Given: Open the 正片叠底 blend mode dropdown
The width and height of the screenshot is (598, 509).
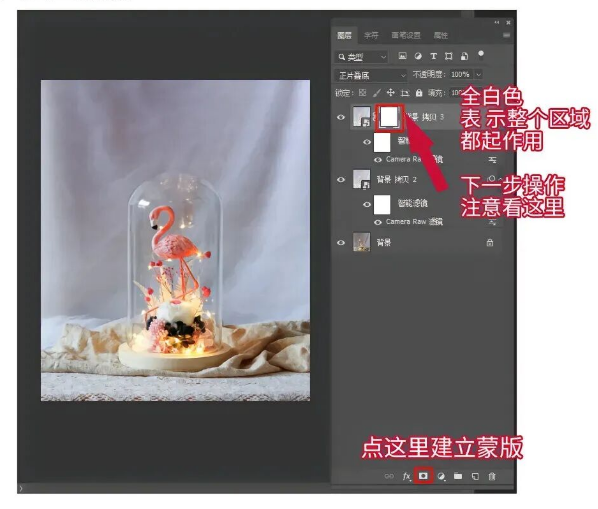Looking at the screenshot, I should tap(371, 75).
